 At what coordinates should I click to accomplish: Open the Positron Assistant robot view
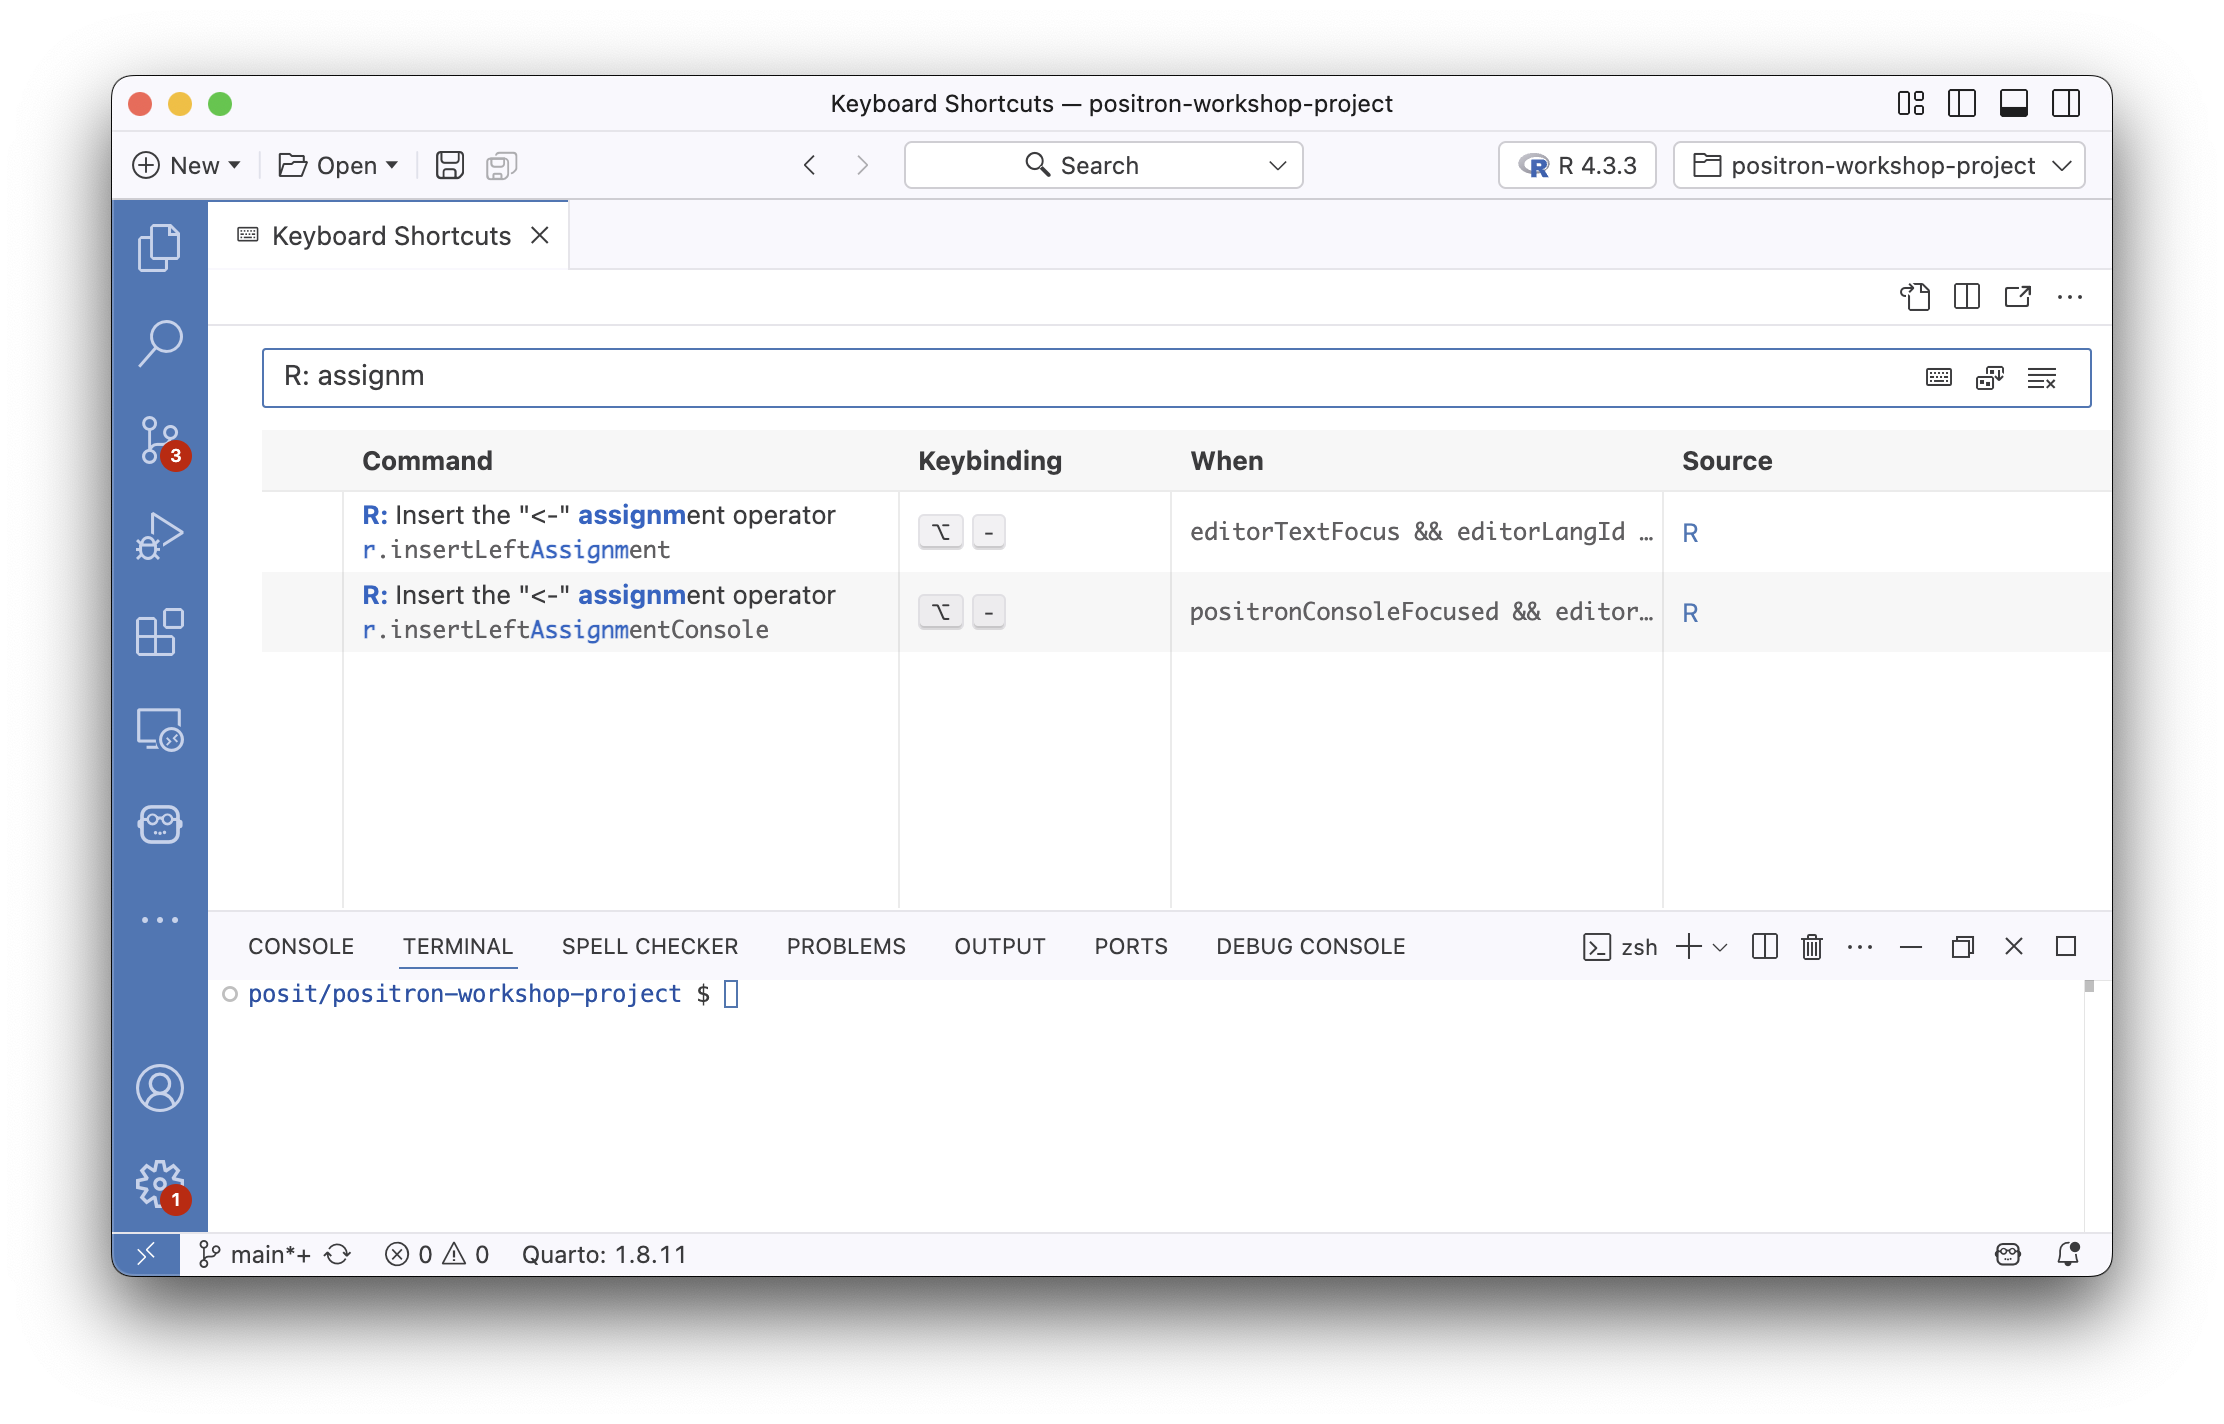pyautogui.click(x=159, y=825)
